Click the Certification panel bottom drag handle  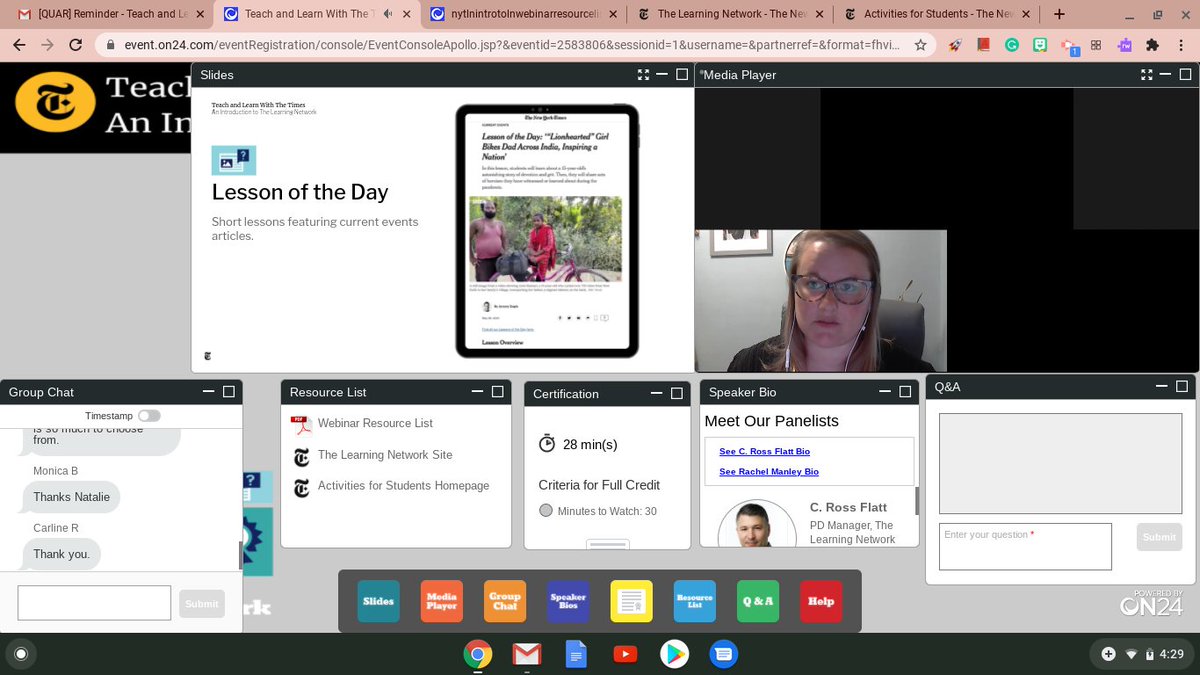click(x=608, y=544)
